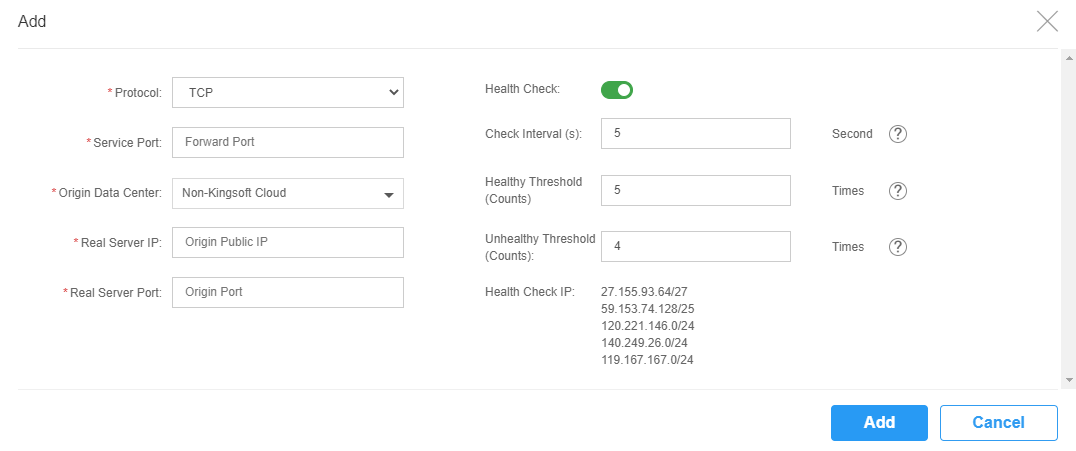Screen dimensions: 1076x451
Task: Close the Add dialog with X
Action: pos(1047,21)
